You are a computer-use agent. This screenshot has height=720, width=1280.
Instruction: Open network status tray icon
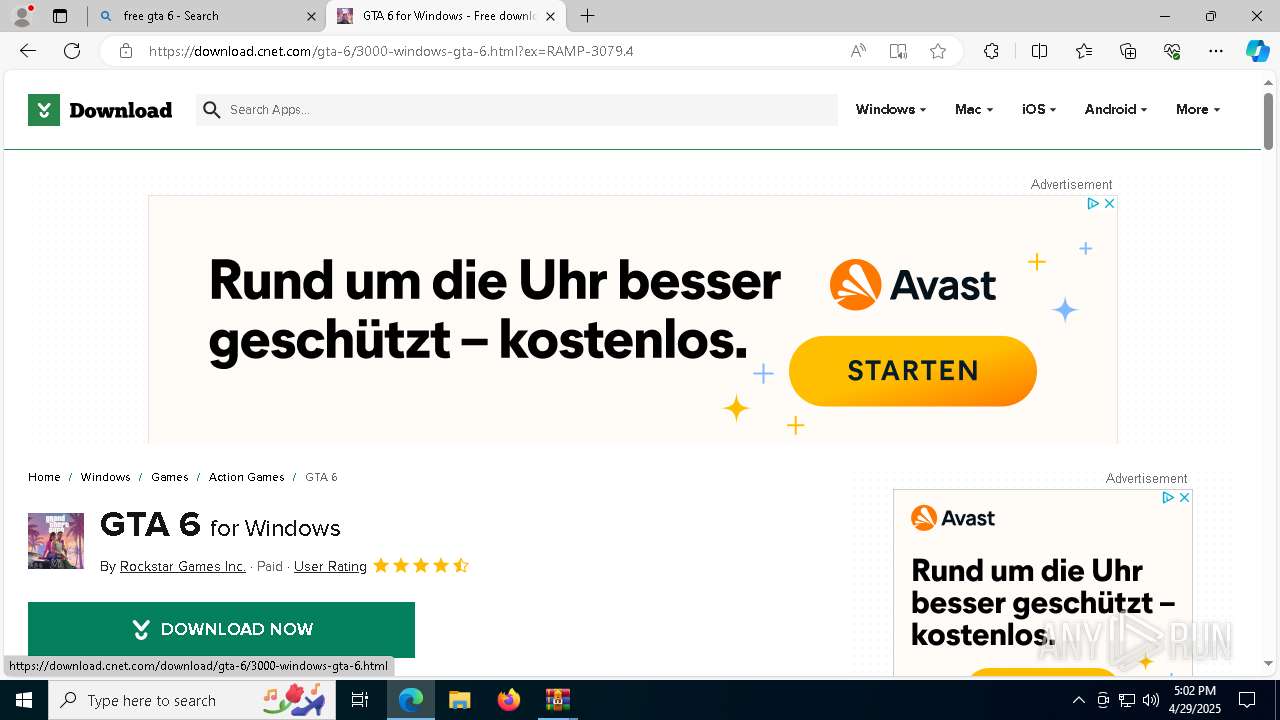click(x=1127, y=700)
